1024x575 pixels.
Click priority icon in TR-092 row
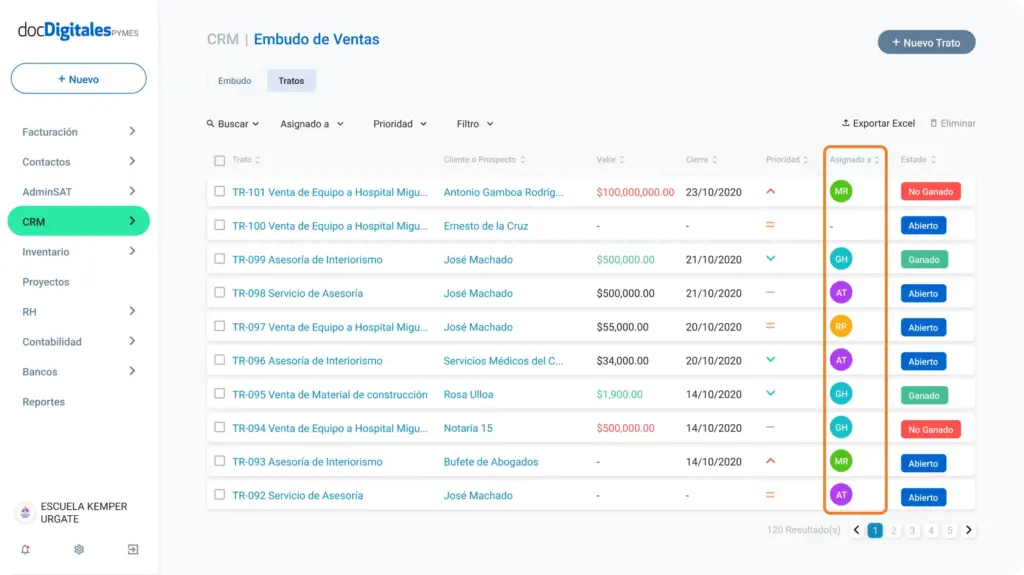coord(771,495)
